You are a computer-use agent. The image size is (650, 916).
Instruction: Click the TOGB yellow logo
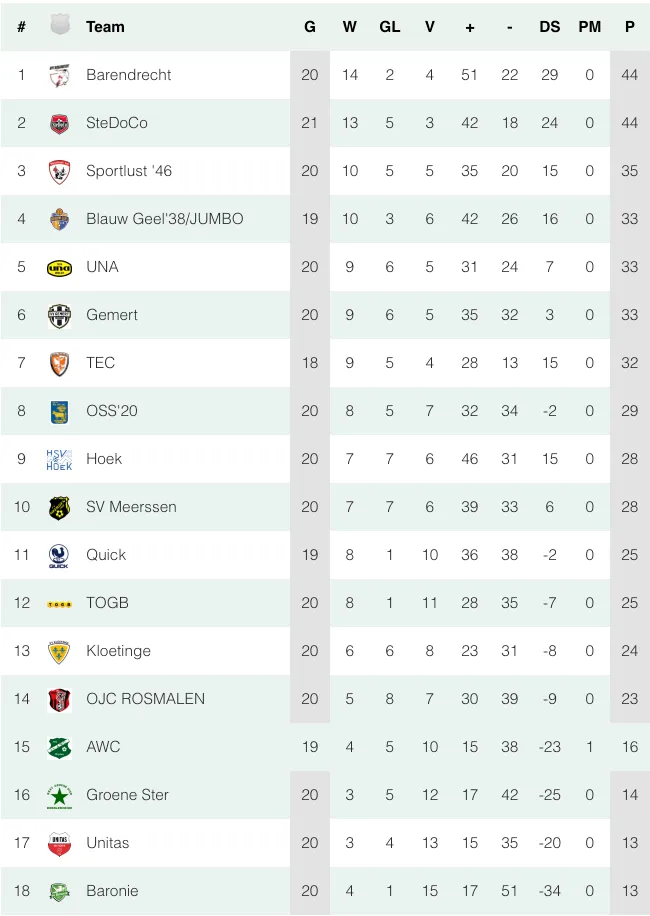coord(59,603)
